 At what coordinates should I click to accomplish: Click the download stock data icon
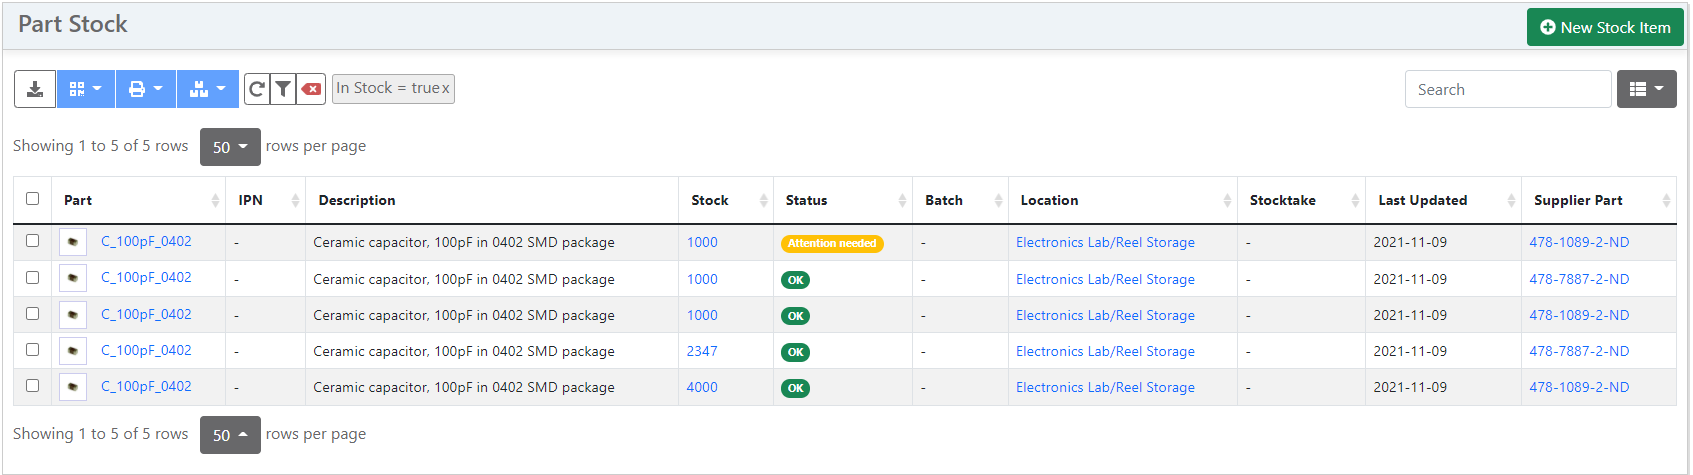[35, 89]
